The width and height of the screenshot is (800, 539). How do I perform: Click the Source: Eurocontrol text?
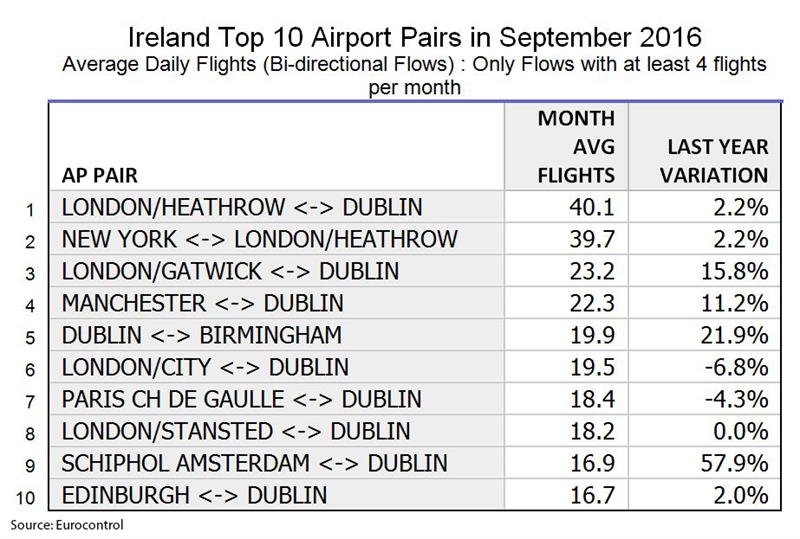tap(67, 525)
